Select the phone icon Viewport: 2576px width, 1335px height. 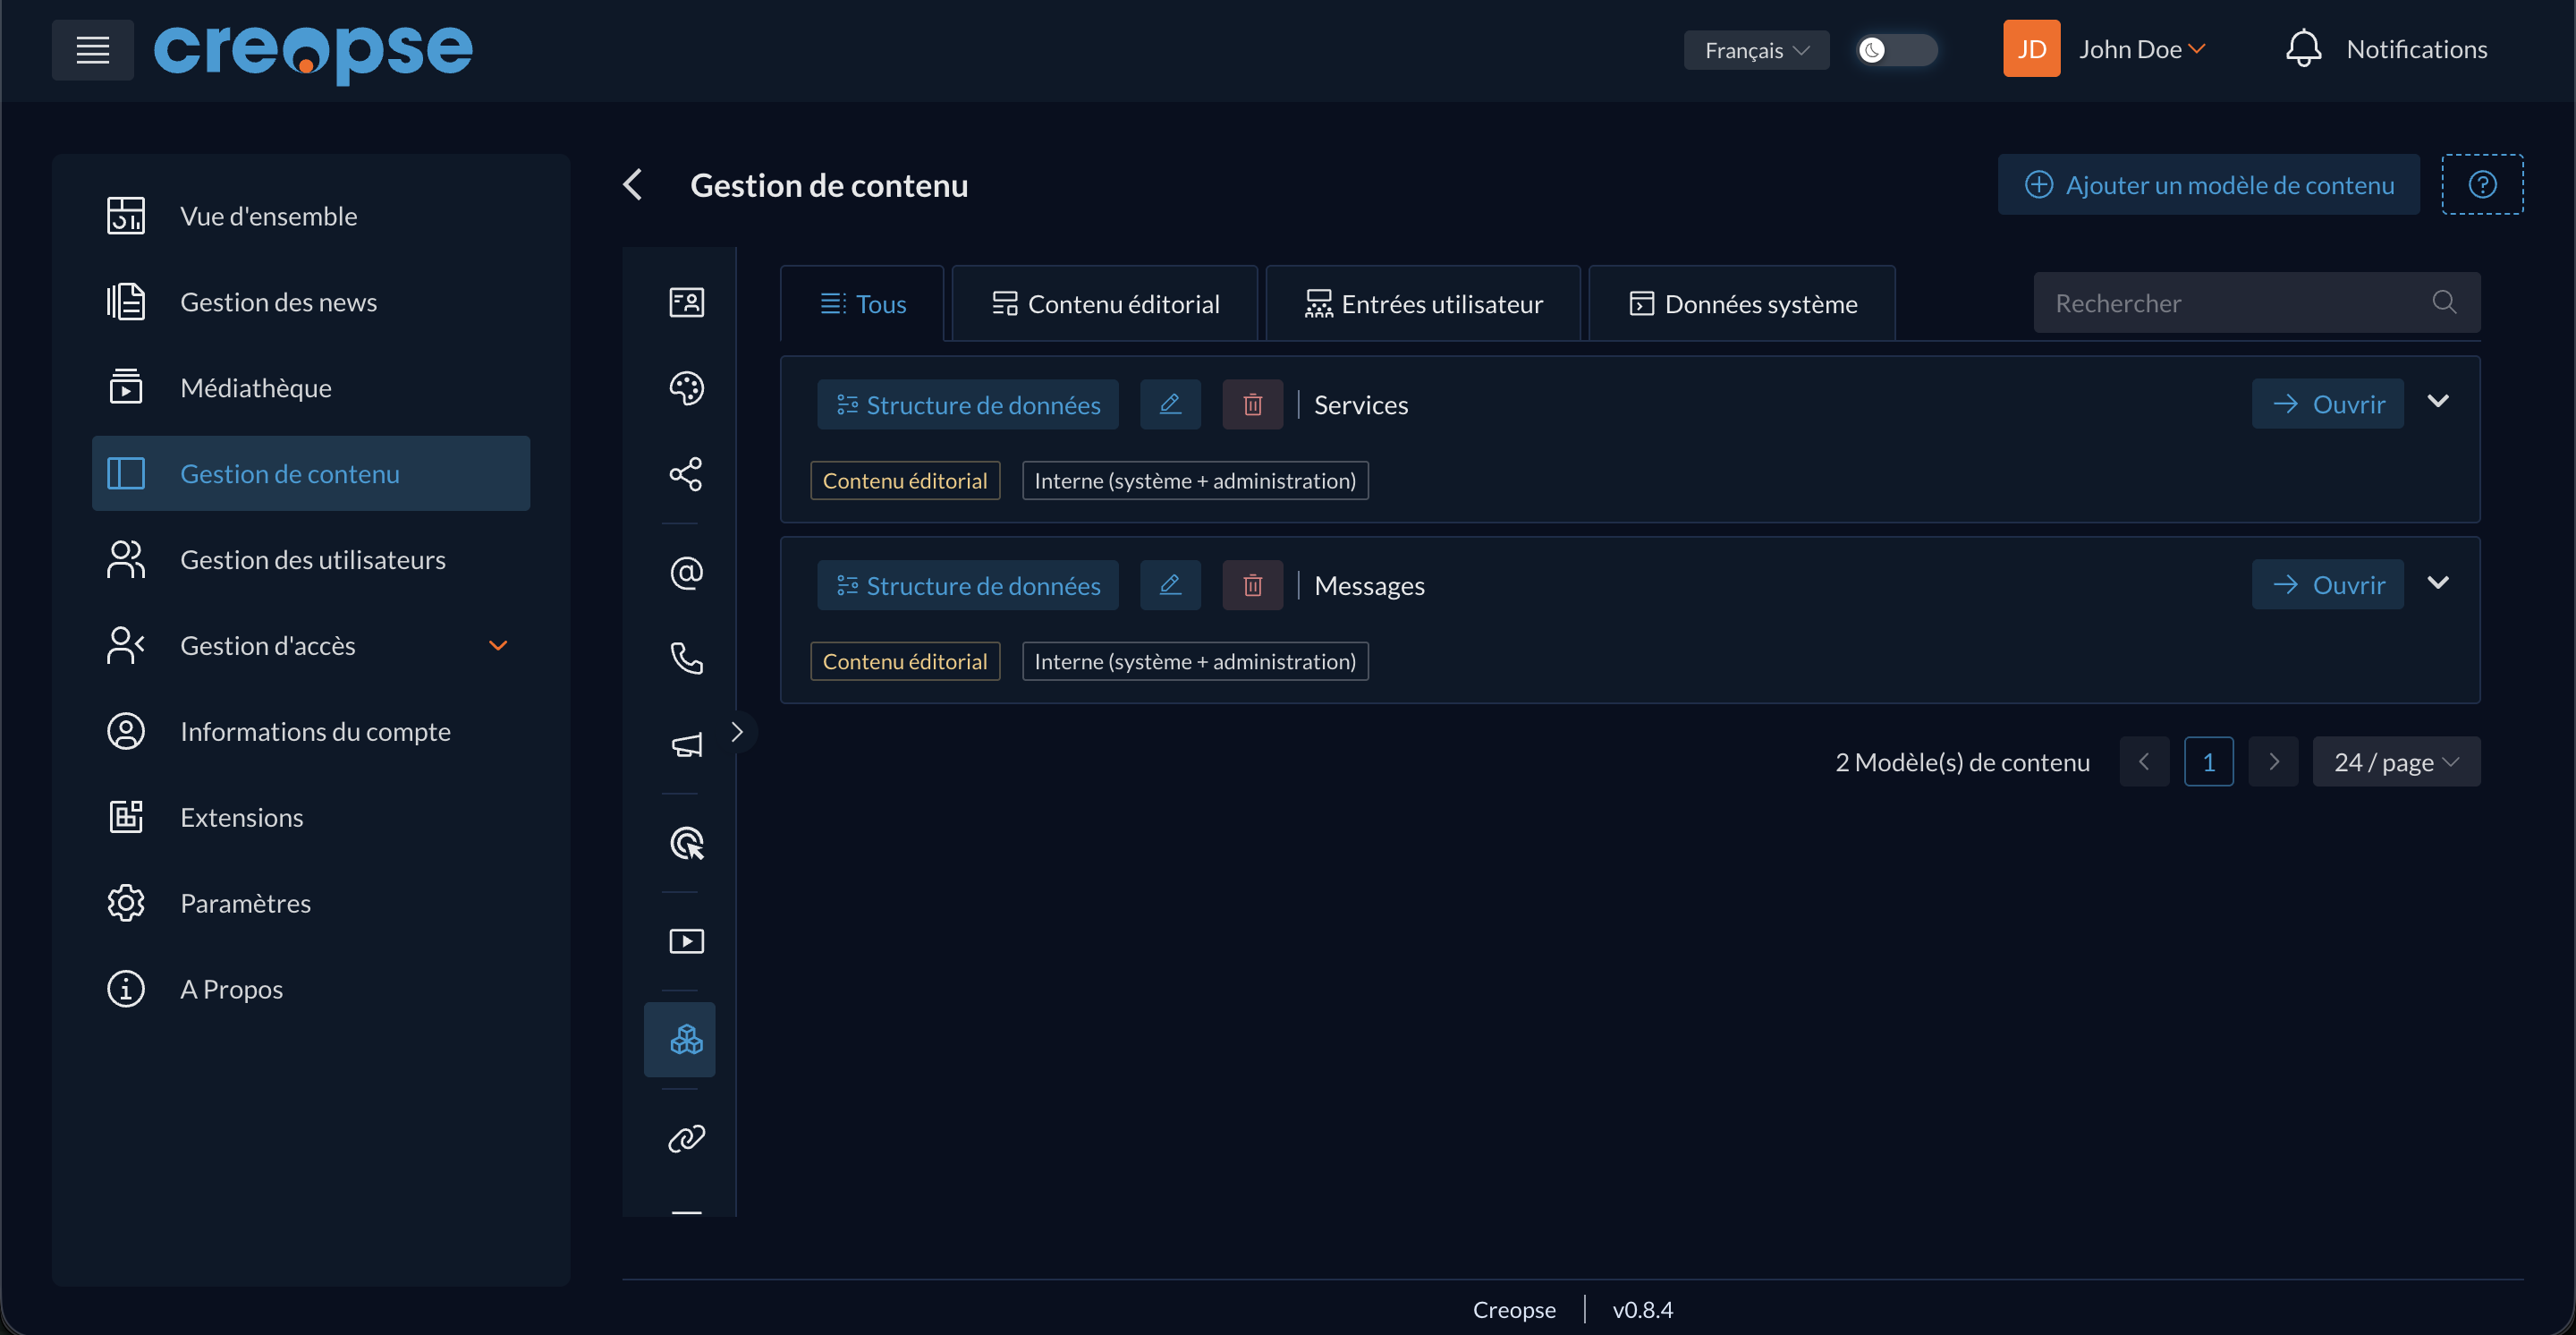(x=686, y=659)
